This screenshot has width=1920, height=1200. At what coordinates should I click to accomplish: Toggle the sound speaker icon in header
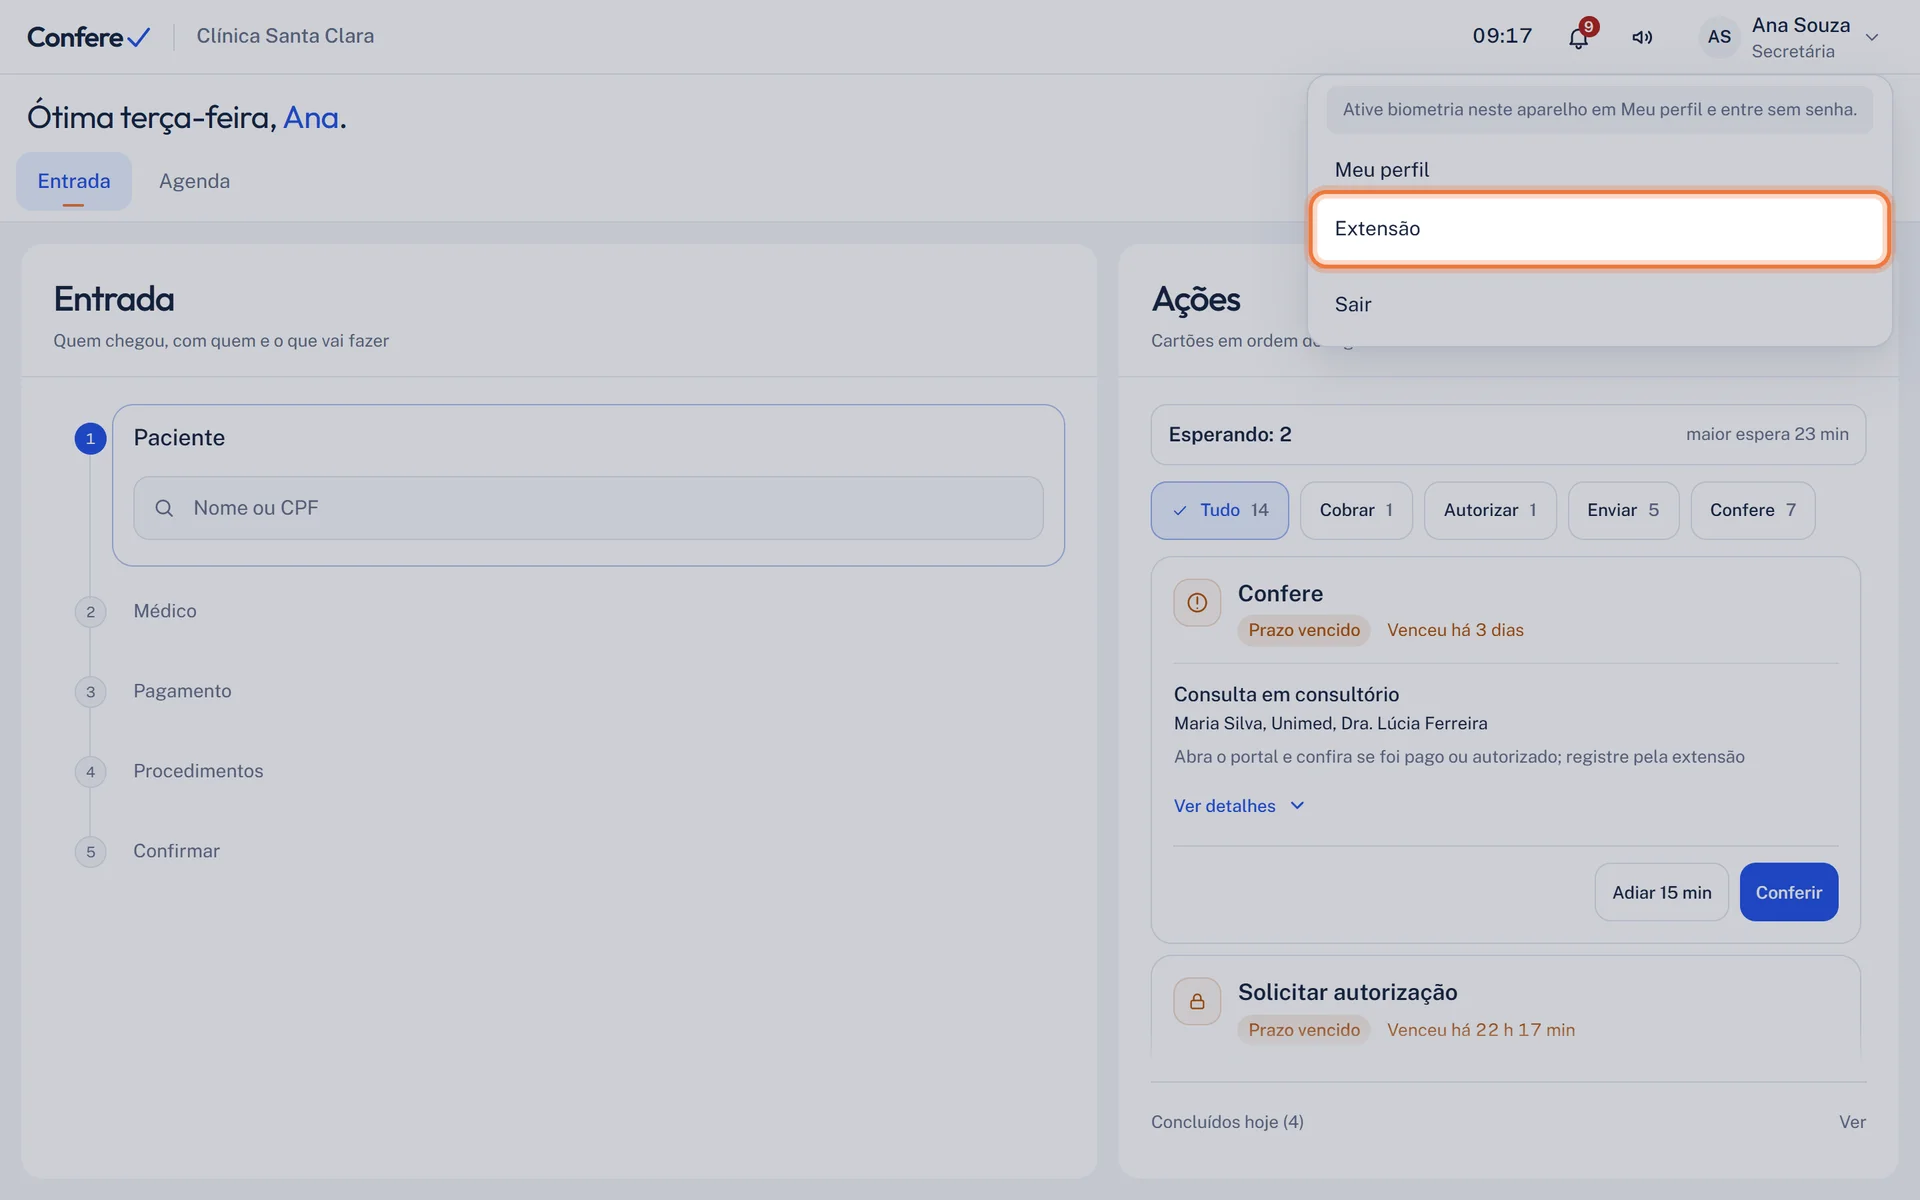[x=1642, y=37]
